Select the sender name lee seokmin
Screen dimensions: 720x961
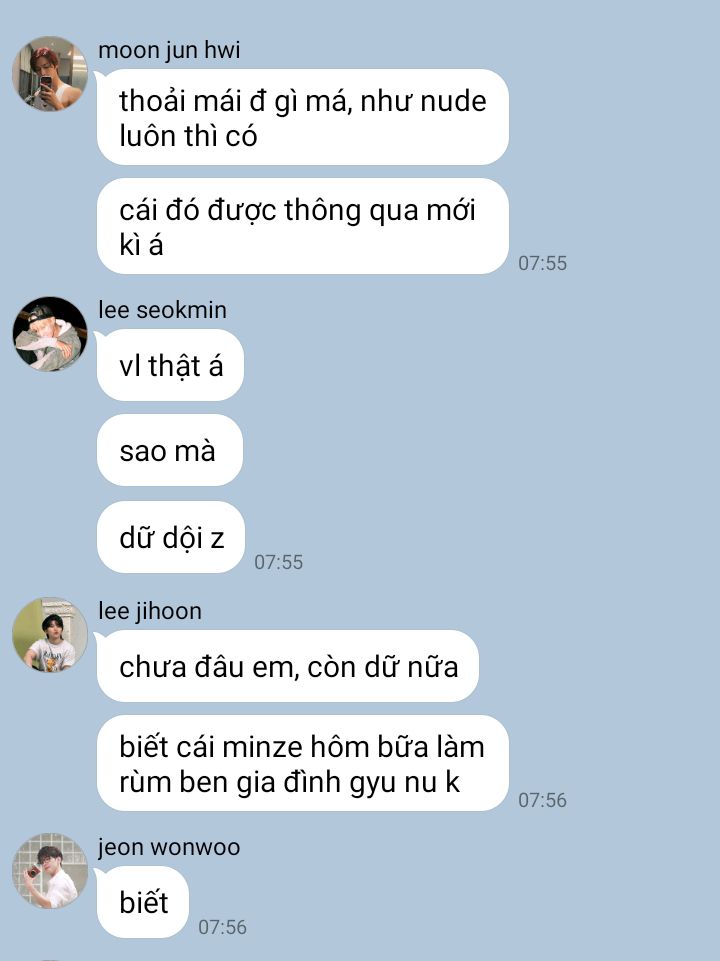point(162,310)
